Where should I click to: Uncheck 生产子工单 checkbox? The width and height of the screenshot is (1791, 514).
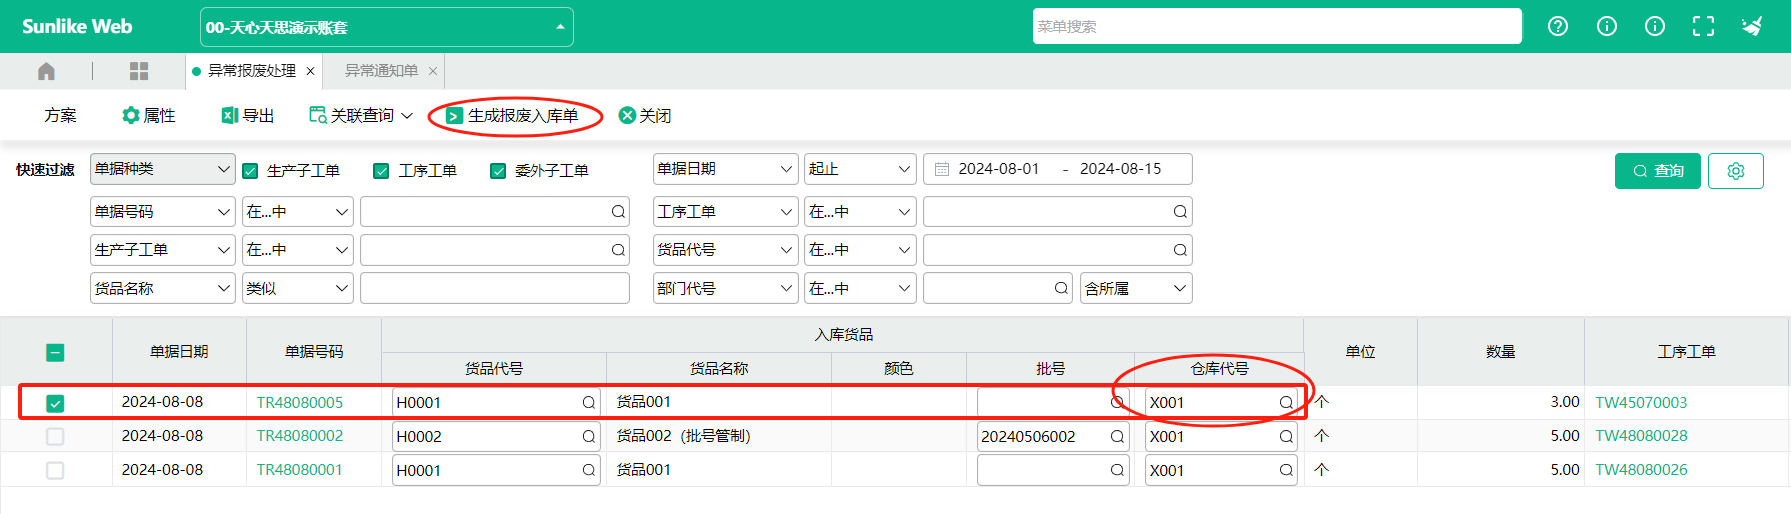[251, 171]
